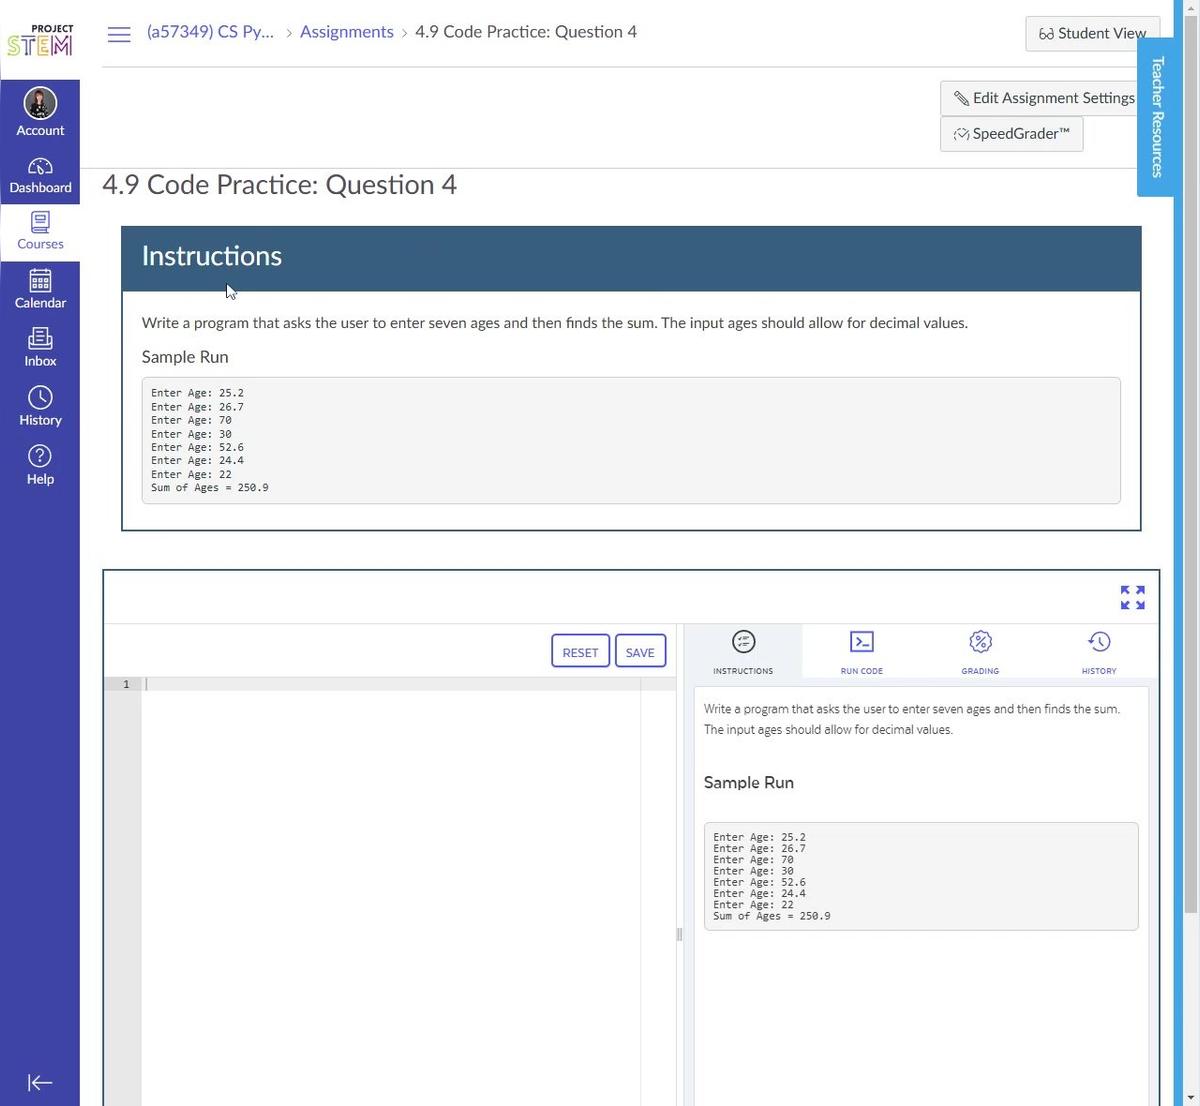Open the History sidebar icon
This screenshot has height=1106, width=1200.
40,404
